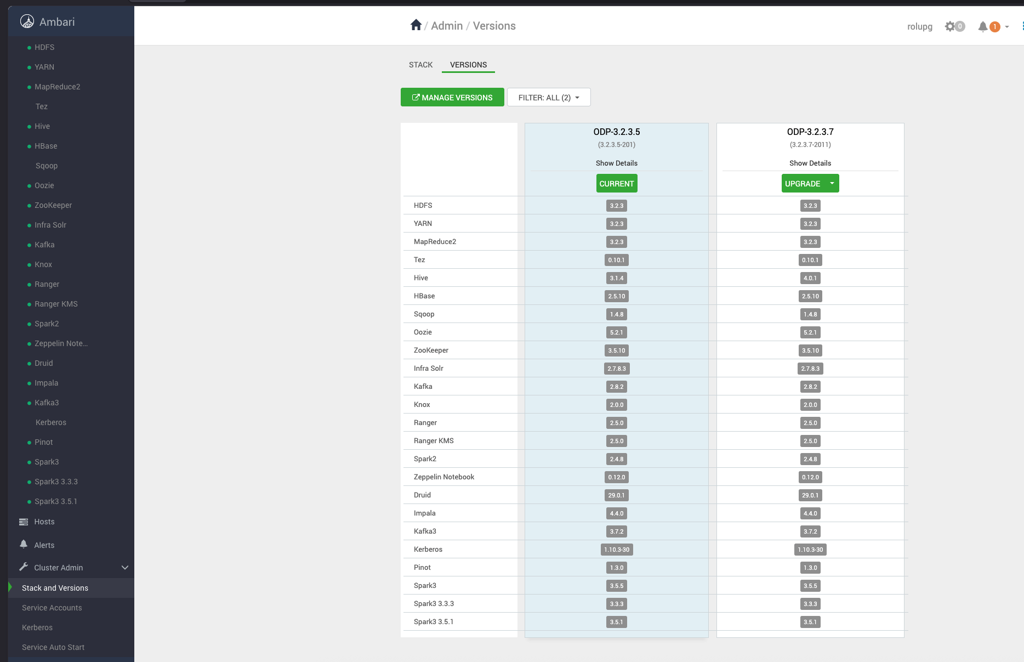Viewport: 1024px width, 662px height.
Task: Click Hive version 4.0.1 badge
Action: tap(810, 278)
